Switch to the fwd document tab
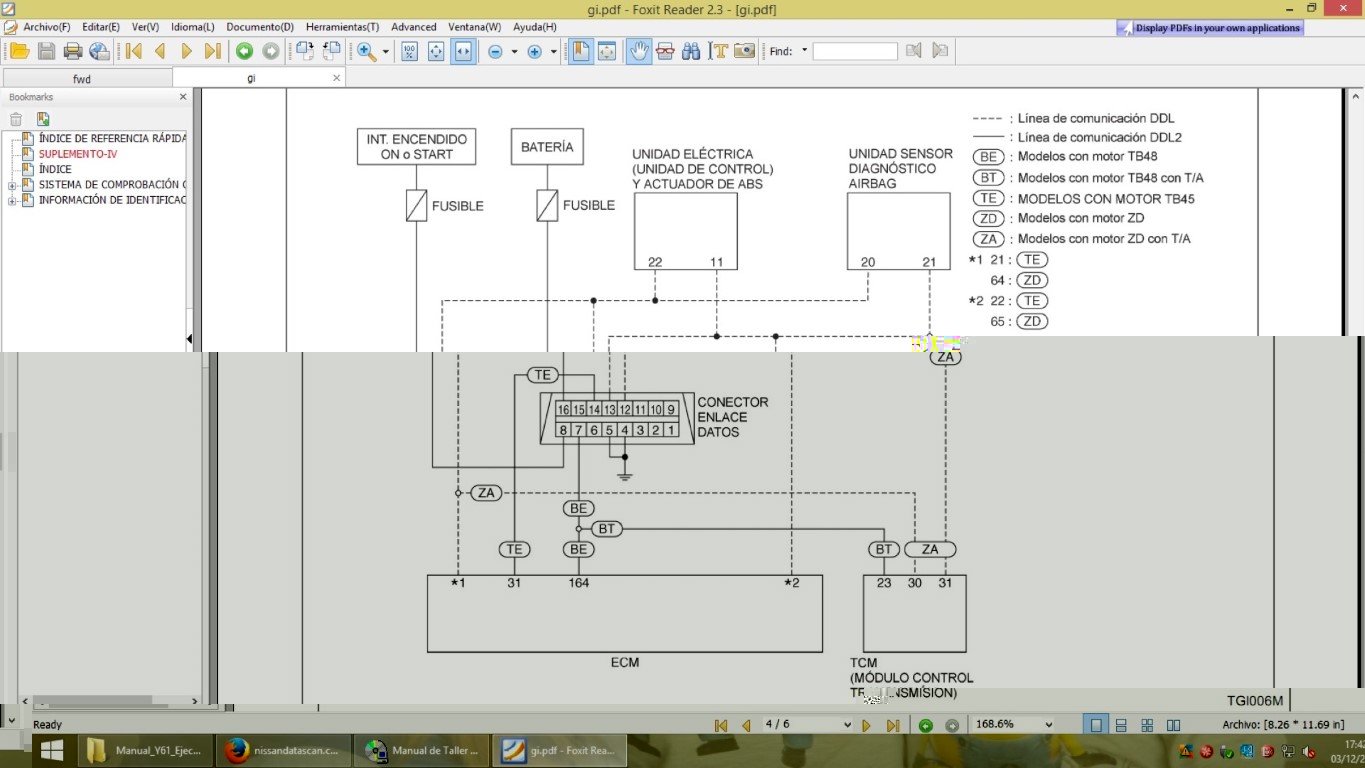The width and height of the screenshot is (1365, 768). tap(82, 78)
